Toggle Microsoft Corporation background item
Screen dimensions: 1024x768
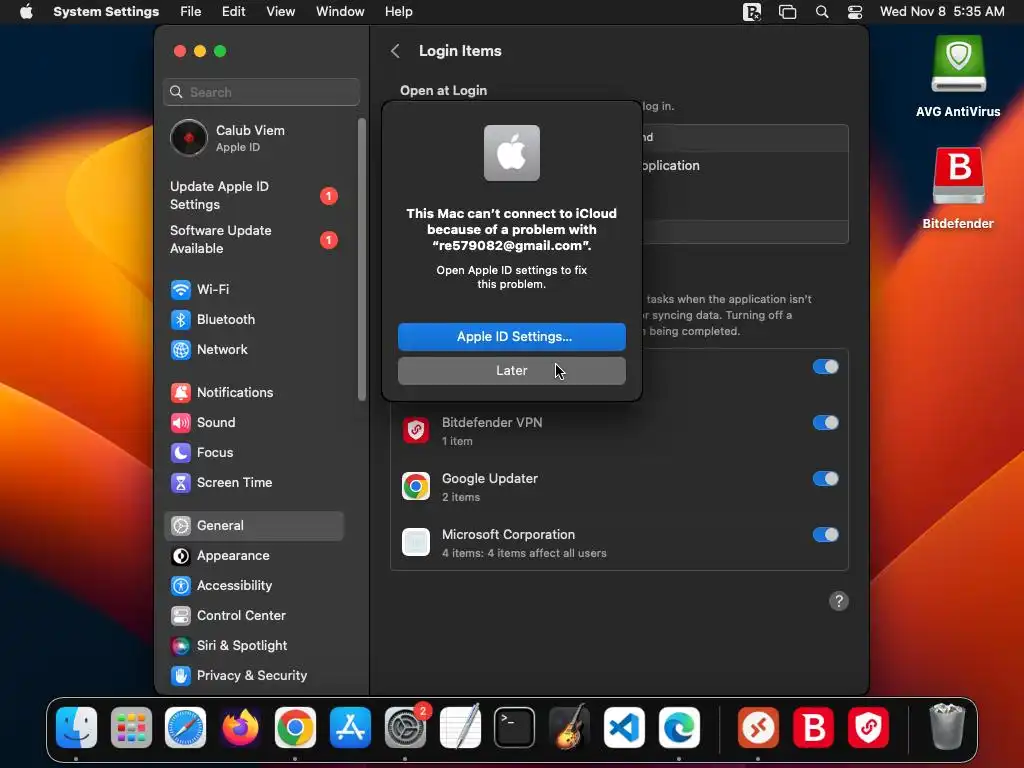point(825,535)
